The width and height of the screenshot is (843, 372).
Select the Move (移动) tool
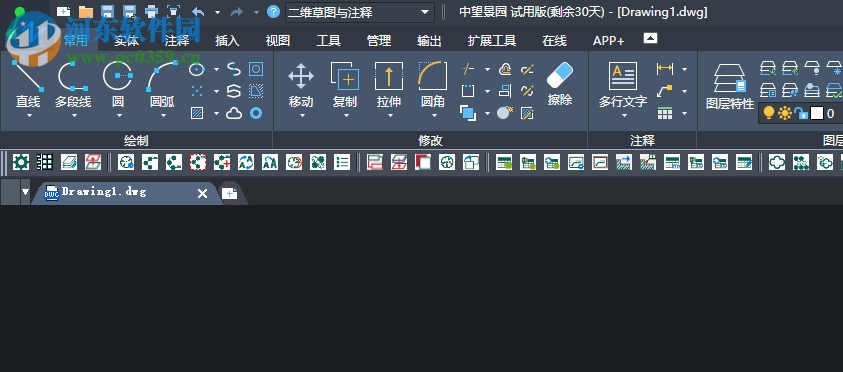301,85
